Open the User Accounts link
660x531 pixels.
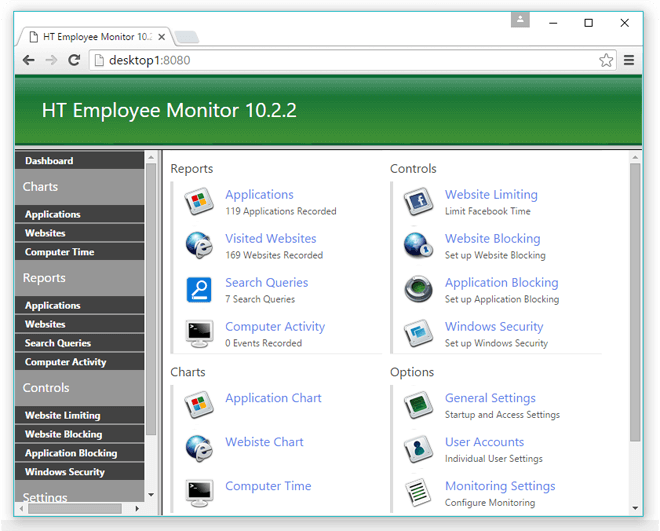484,442
